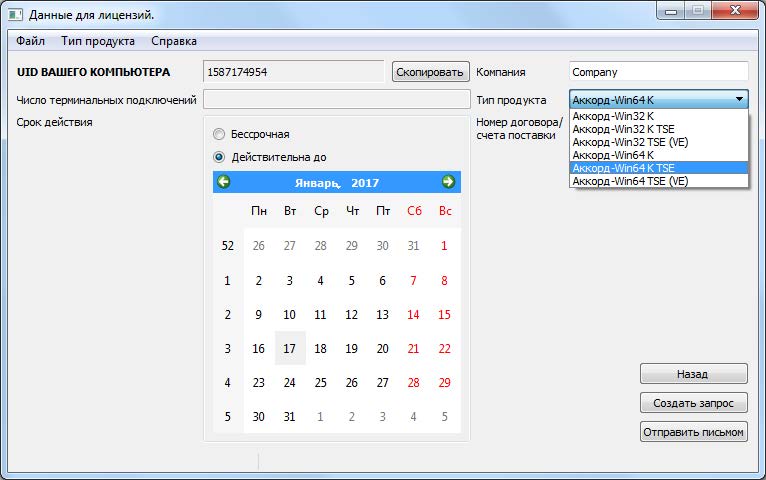Select January 14 in the calendar

pos(413,314)
